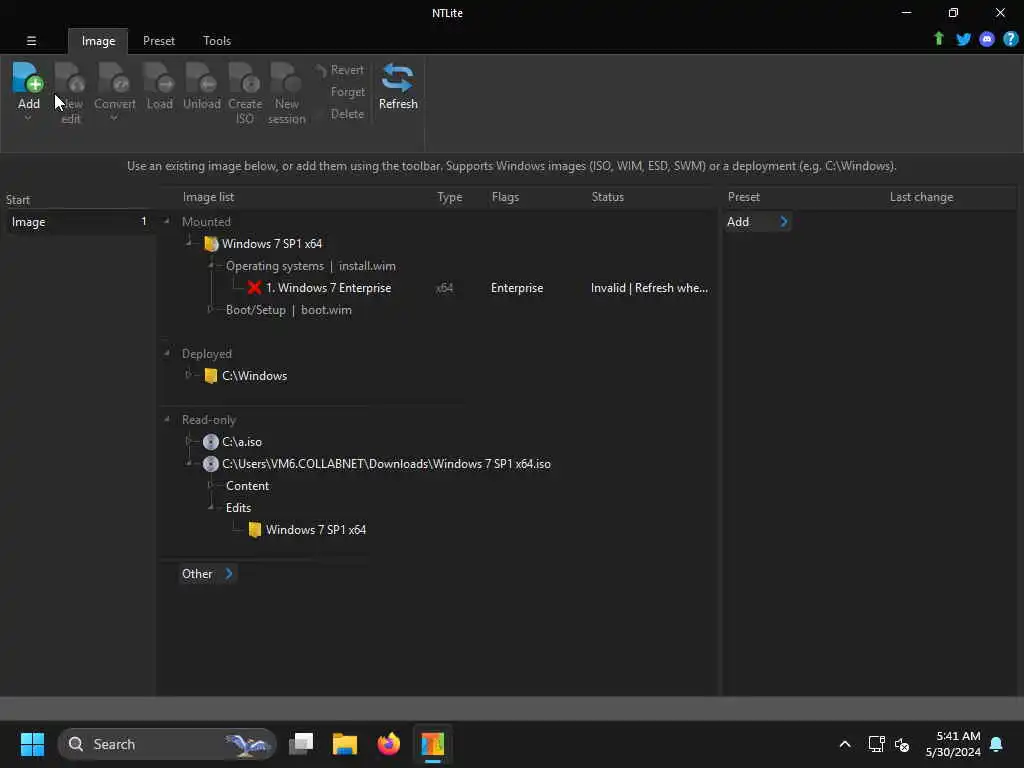Click the Load image toolbar icon
The image size is (1024, 768).
(x=159, y=78)
